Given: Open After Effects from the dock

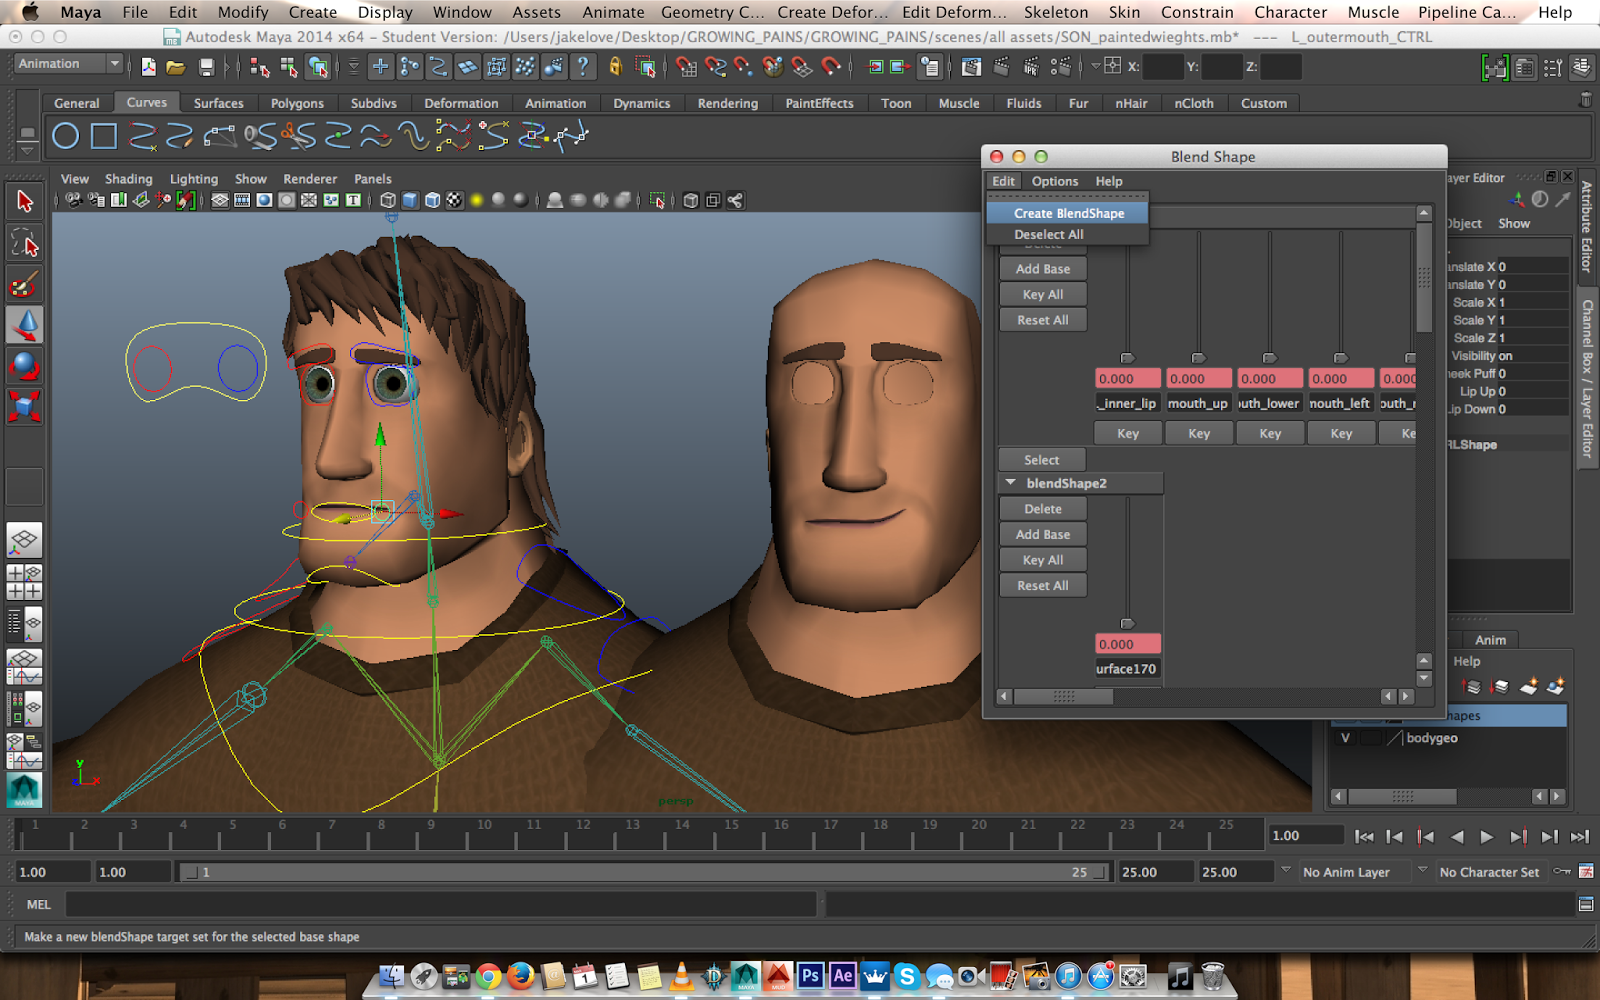Looking at the screenshot, I should [x=842, y=976].
